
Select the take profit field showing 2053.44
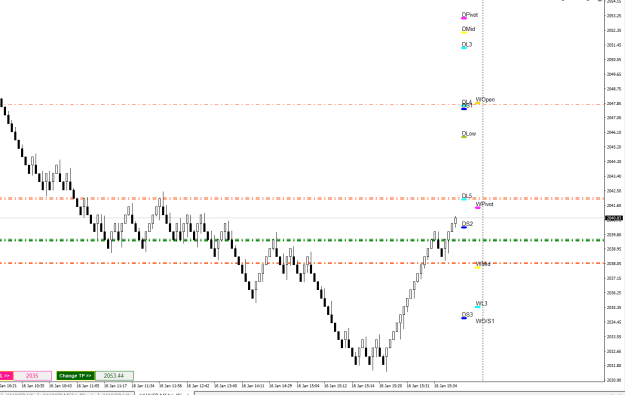(114, 376)
